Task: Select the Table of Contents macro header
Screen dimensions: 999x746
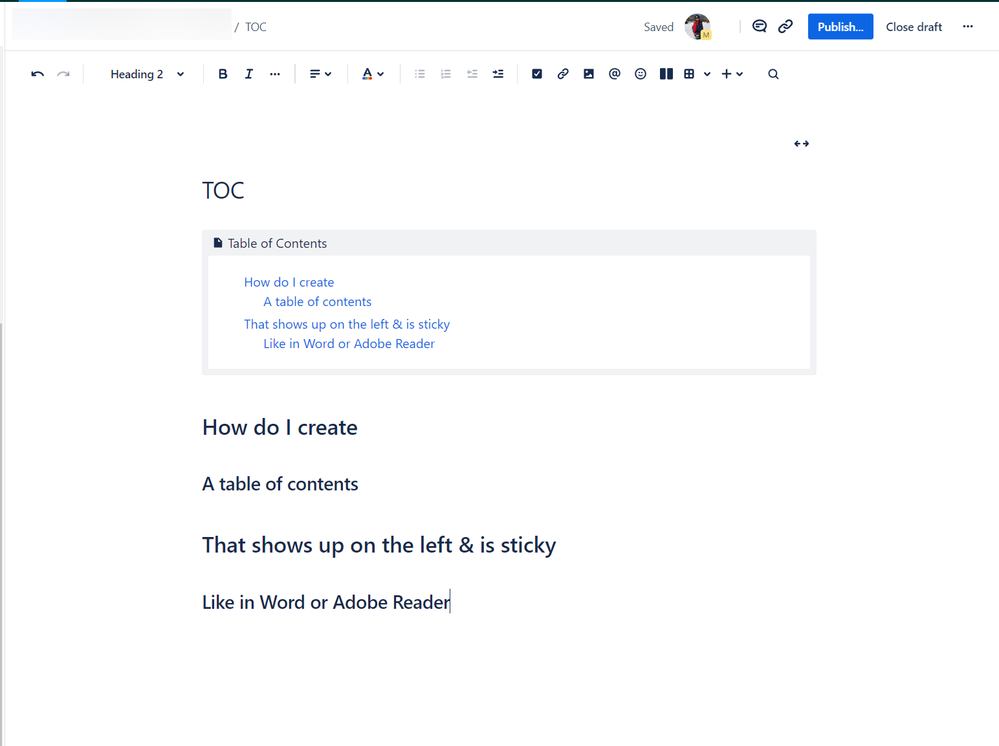Action: click(509, 243)
